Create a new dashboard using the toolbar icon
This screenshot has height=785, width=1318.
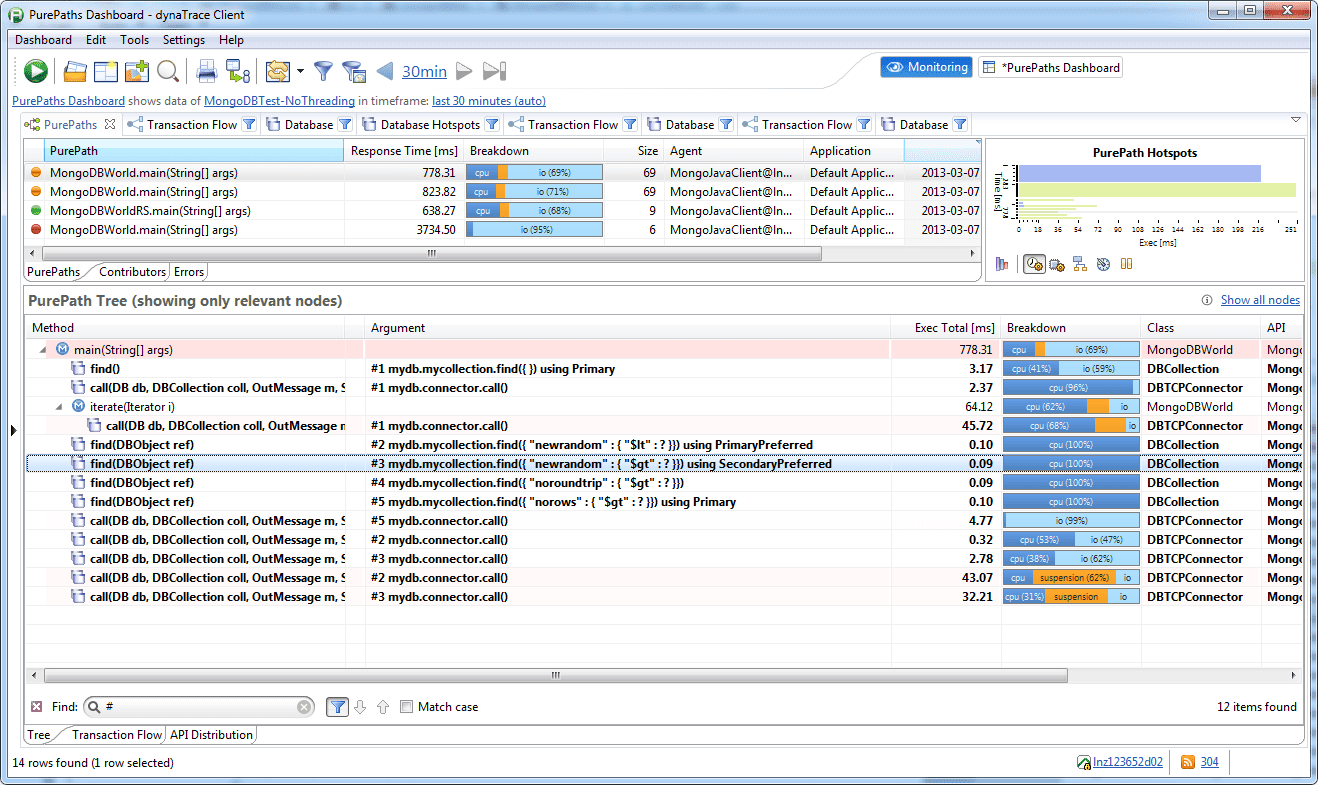[106, 71]
